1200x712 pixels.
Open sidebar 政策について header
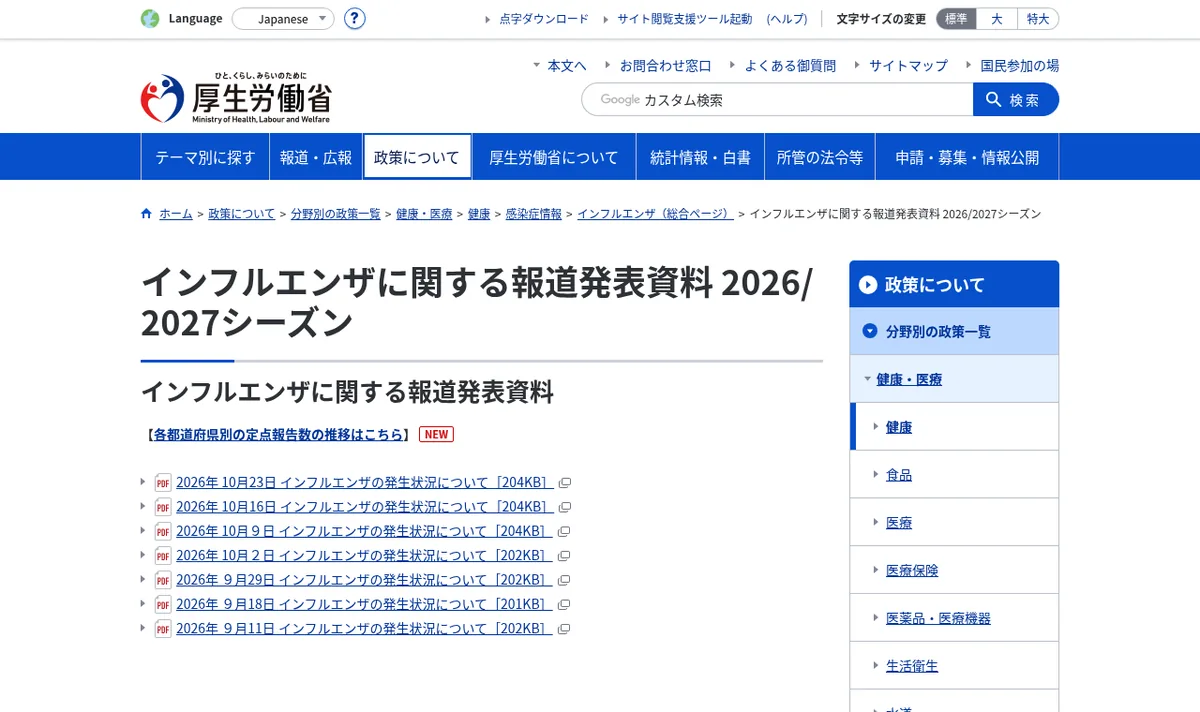click(954, 284)
